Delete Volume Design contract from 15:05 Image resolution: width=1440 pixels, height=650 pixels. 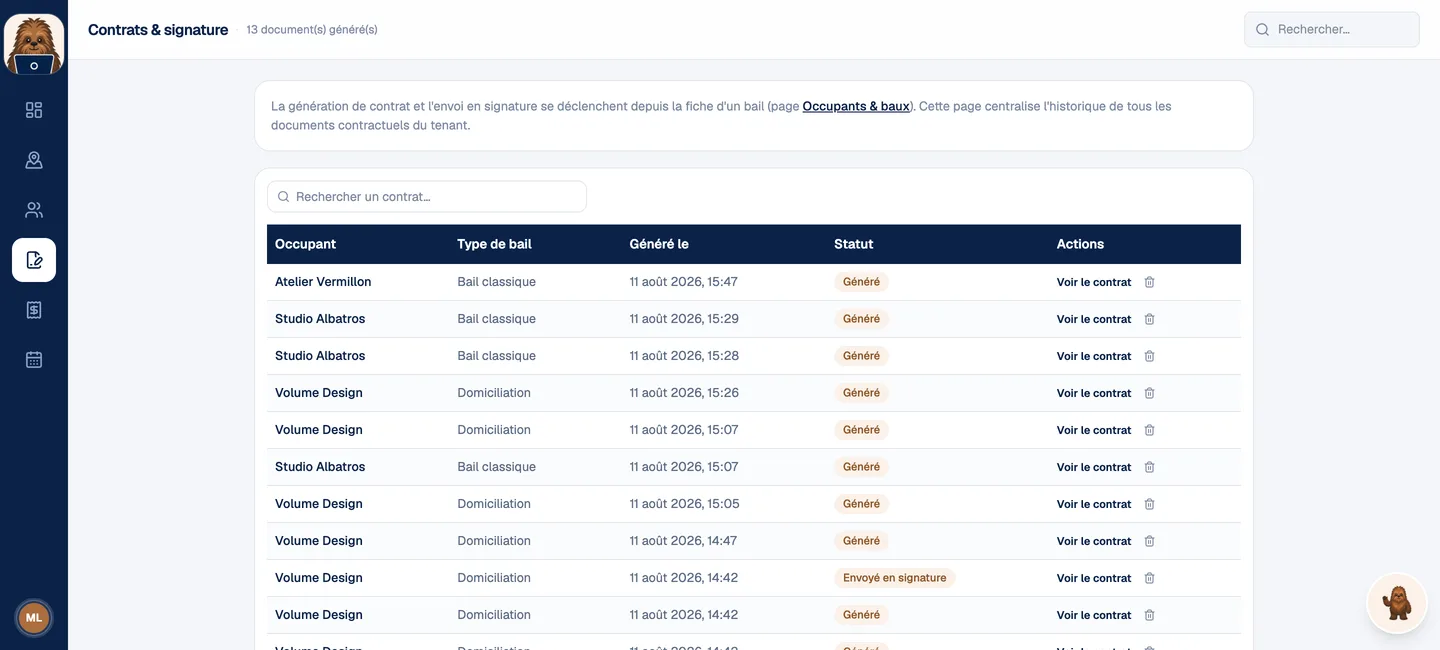tap(1149, 504)
